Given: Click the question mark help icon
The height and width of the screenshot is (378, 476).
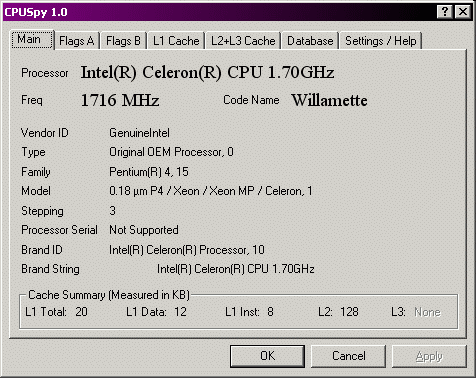Looking at the screenshot, I should (445, 12).
